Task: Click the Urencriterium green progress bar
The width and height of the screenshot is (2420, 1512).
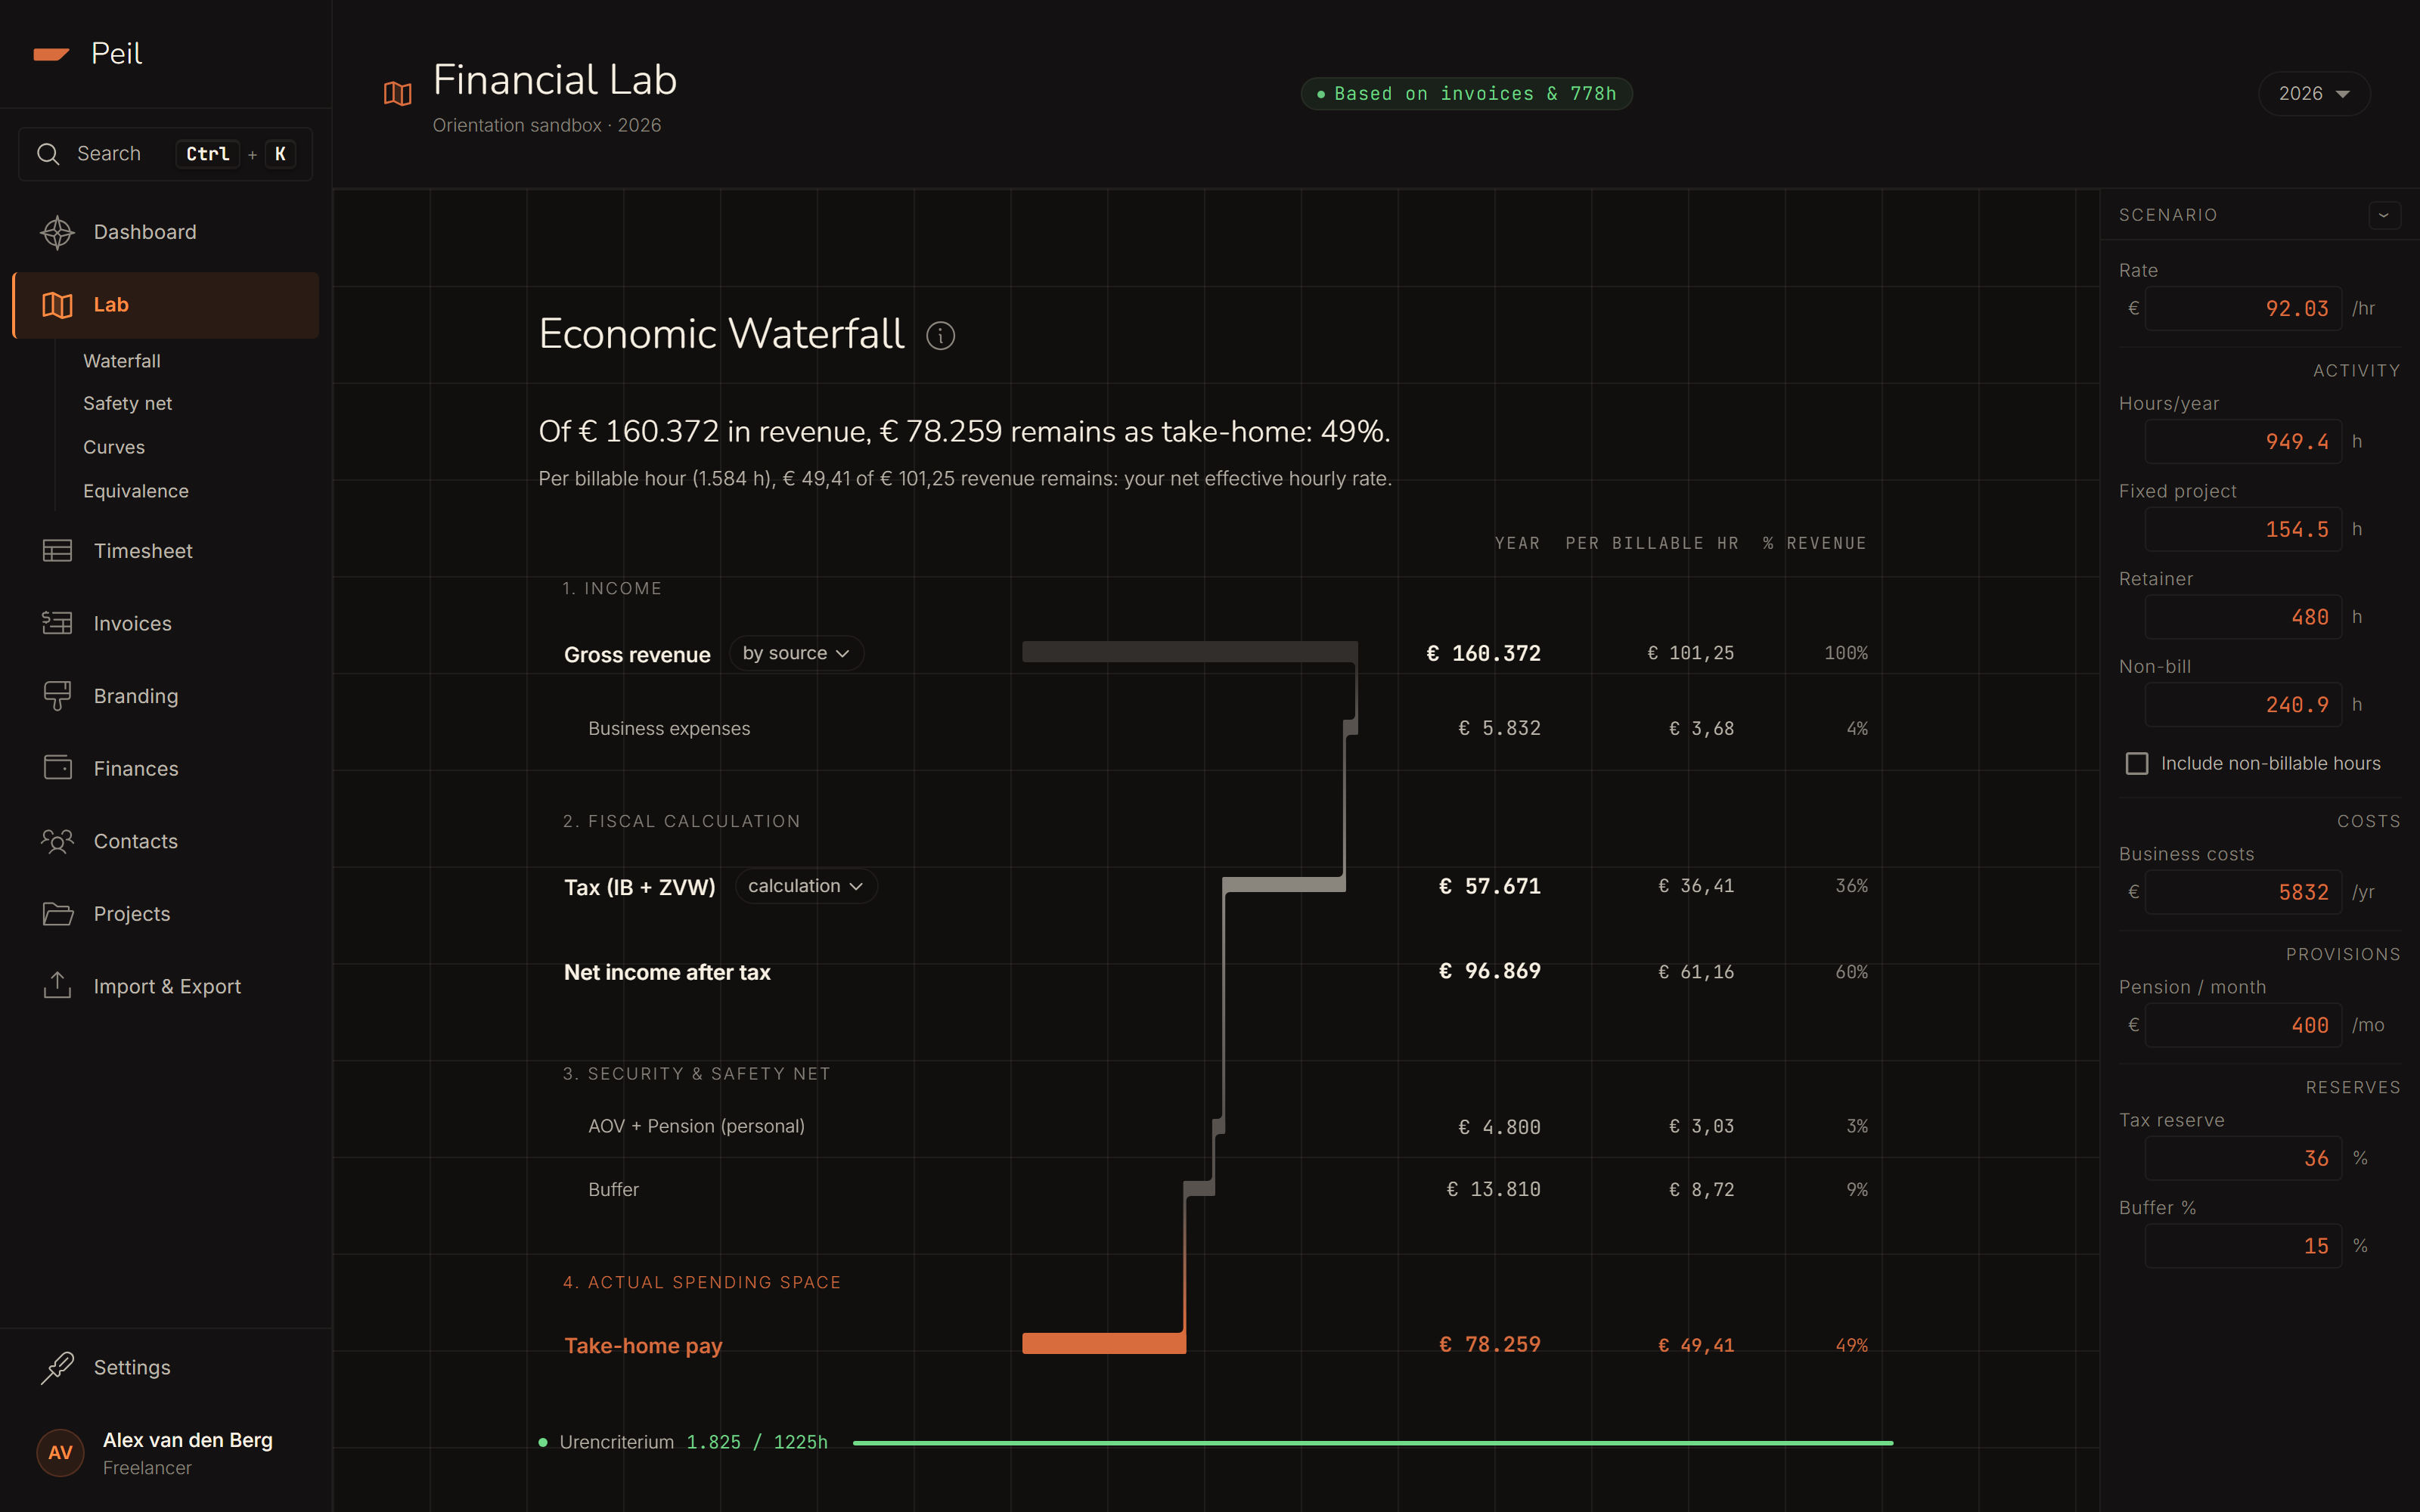Action: pos(1372,1443)
